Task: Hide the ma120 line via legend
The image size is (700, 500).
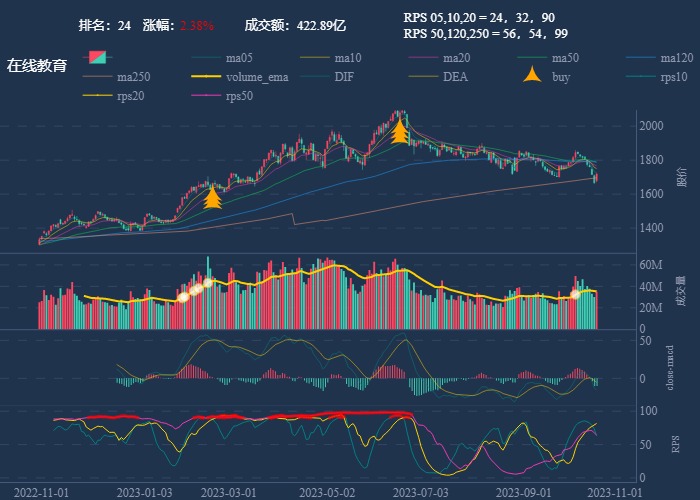Action: pos(677,58)
